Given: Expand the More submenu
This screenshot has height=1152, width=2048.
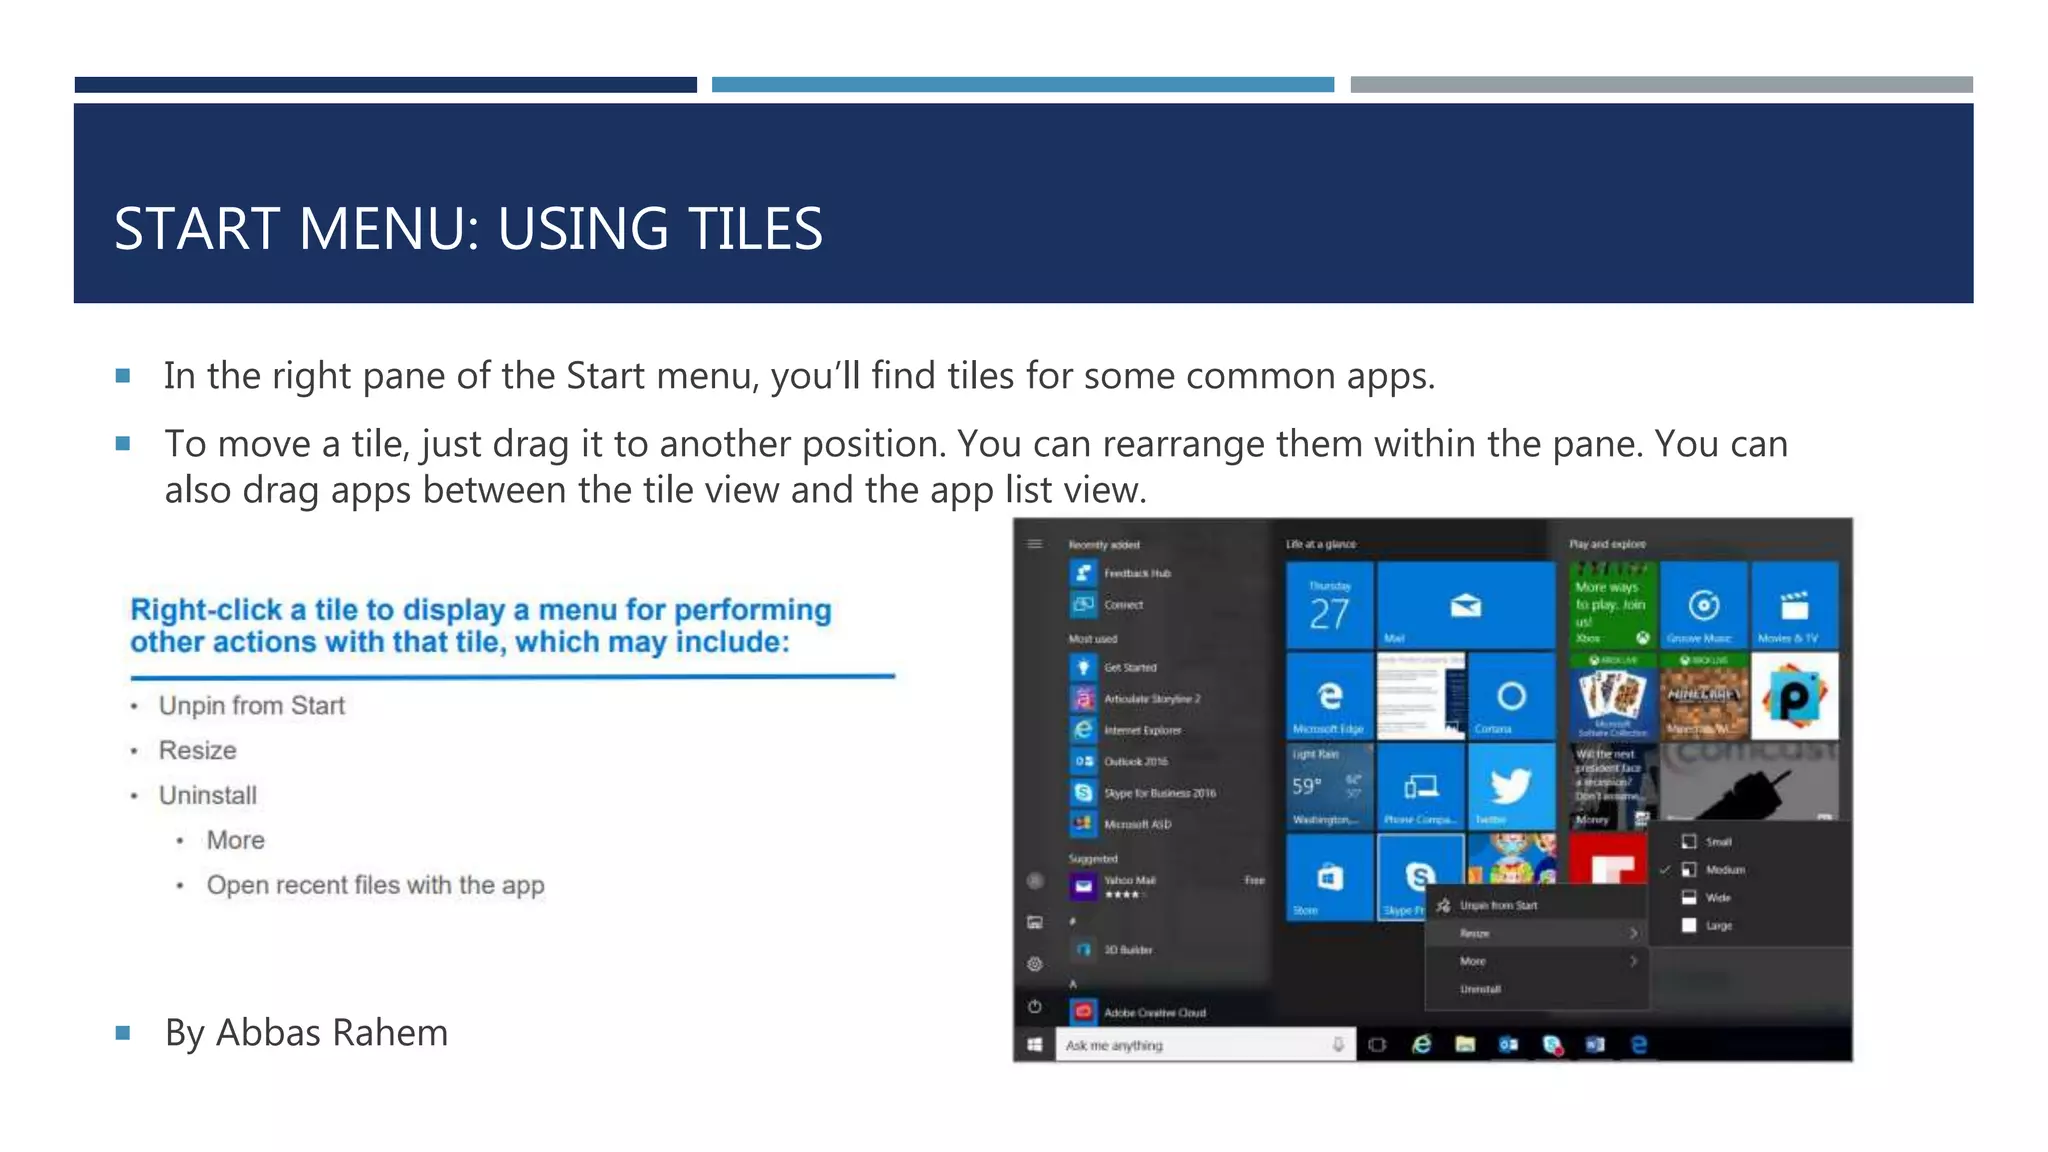Looking at the screenshot, I should (1536, 961).
